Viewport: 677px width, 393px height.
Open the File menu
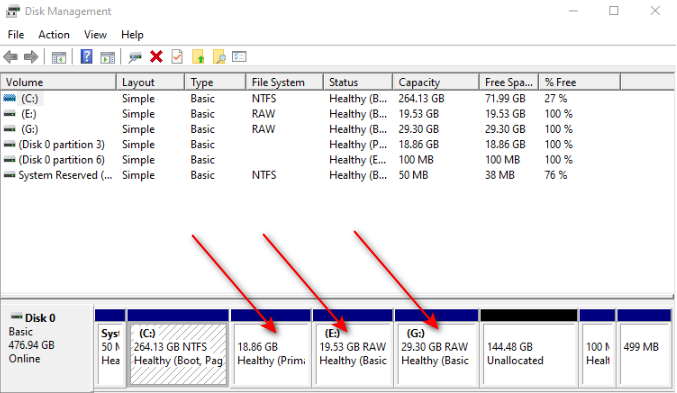pyautogui.click(x=16, y=35)
